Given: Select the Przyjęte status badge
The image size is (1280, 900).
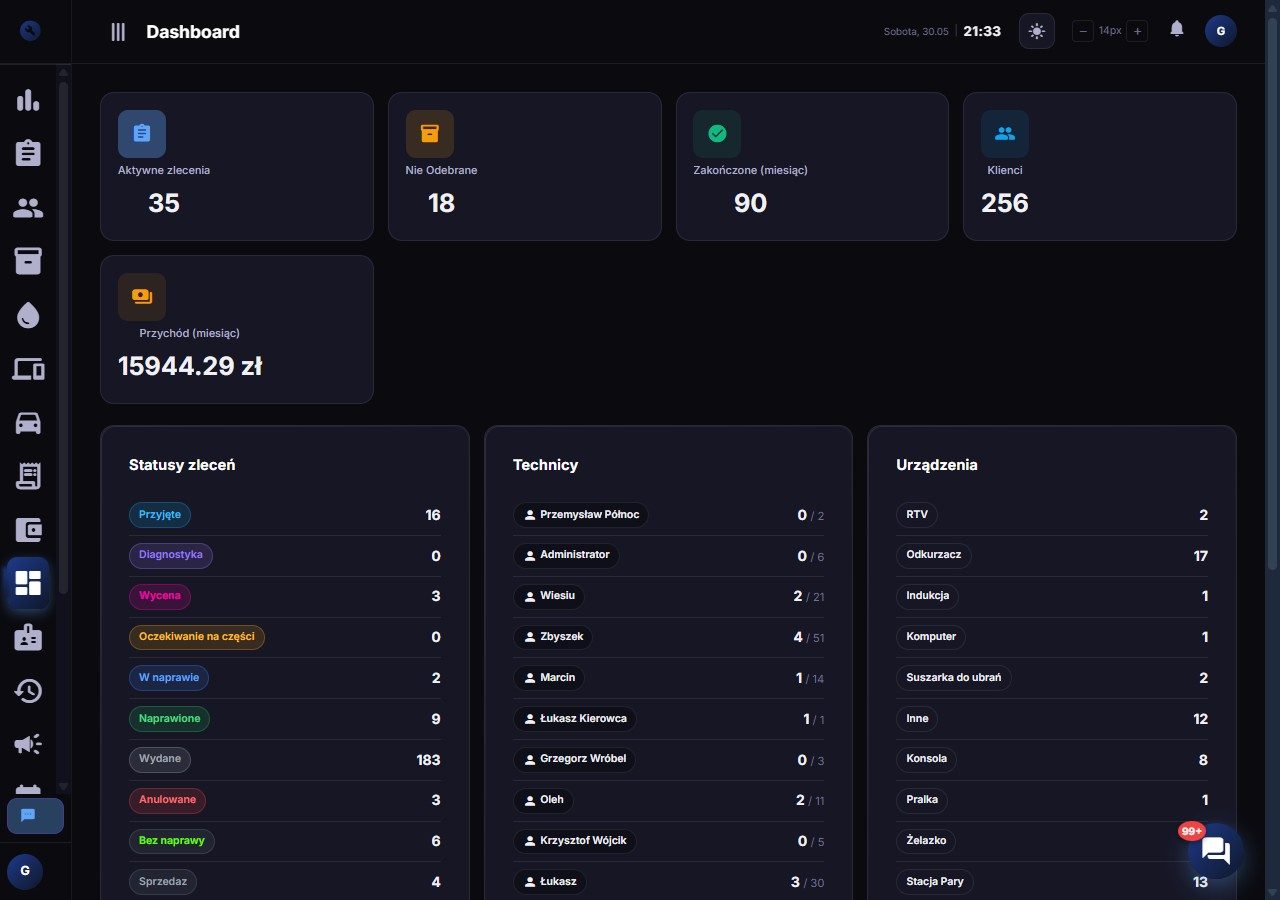Looking at the screenshot, I should [160, 515].
